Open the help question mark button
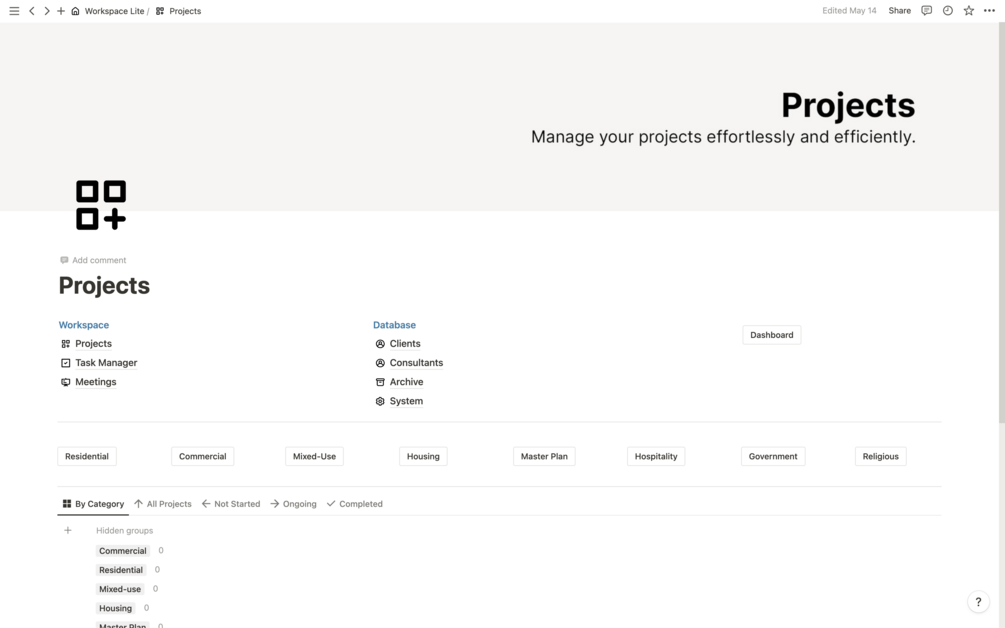1005x628 pixels. [978, 602]
